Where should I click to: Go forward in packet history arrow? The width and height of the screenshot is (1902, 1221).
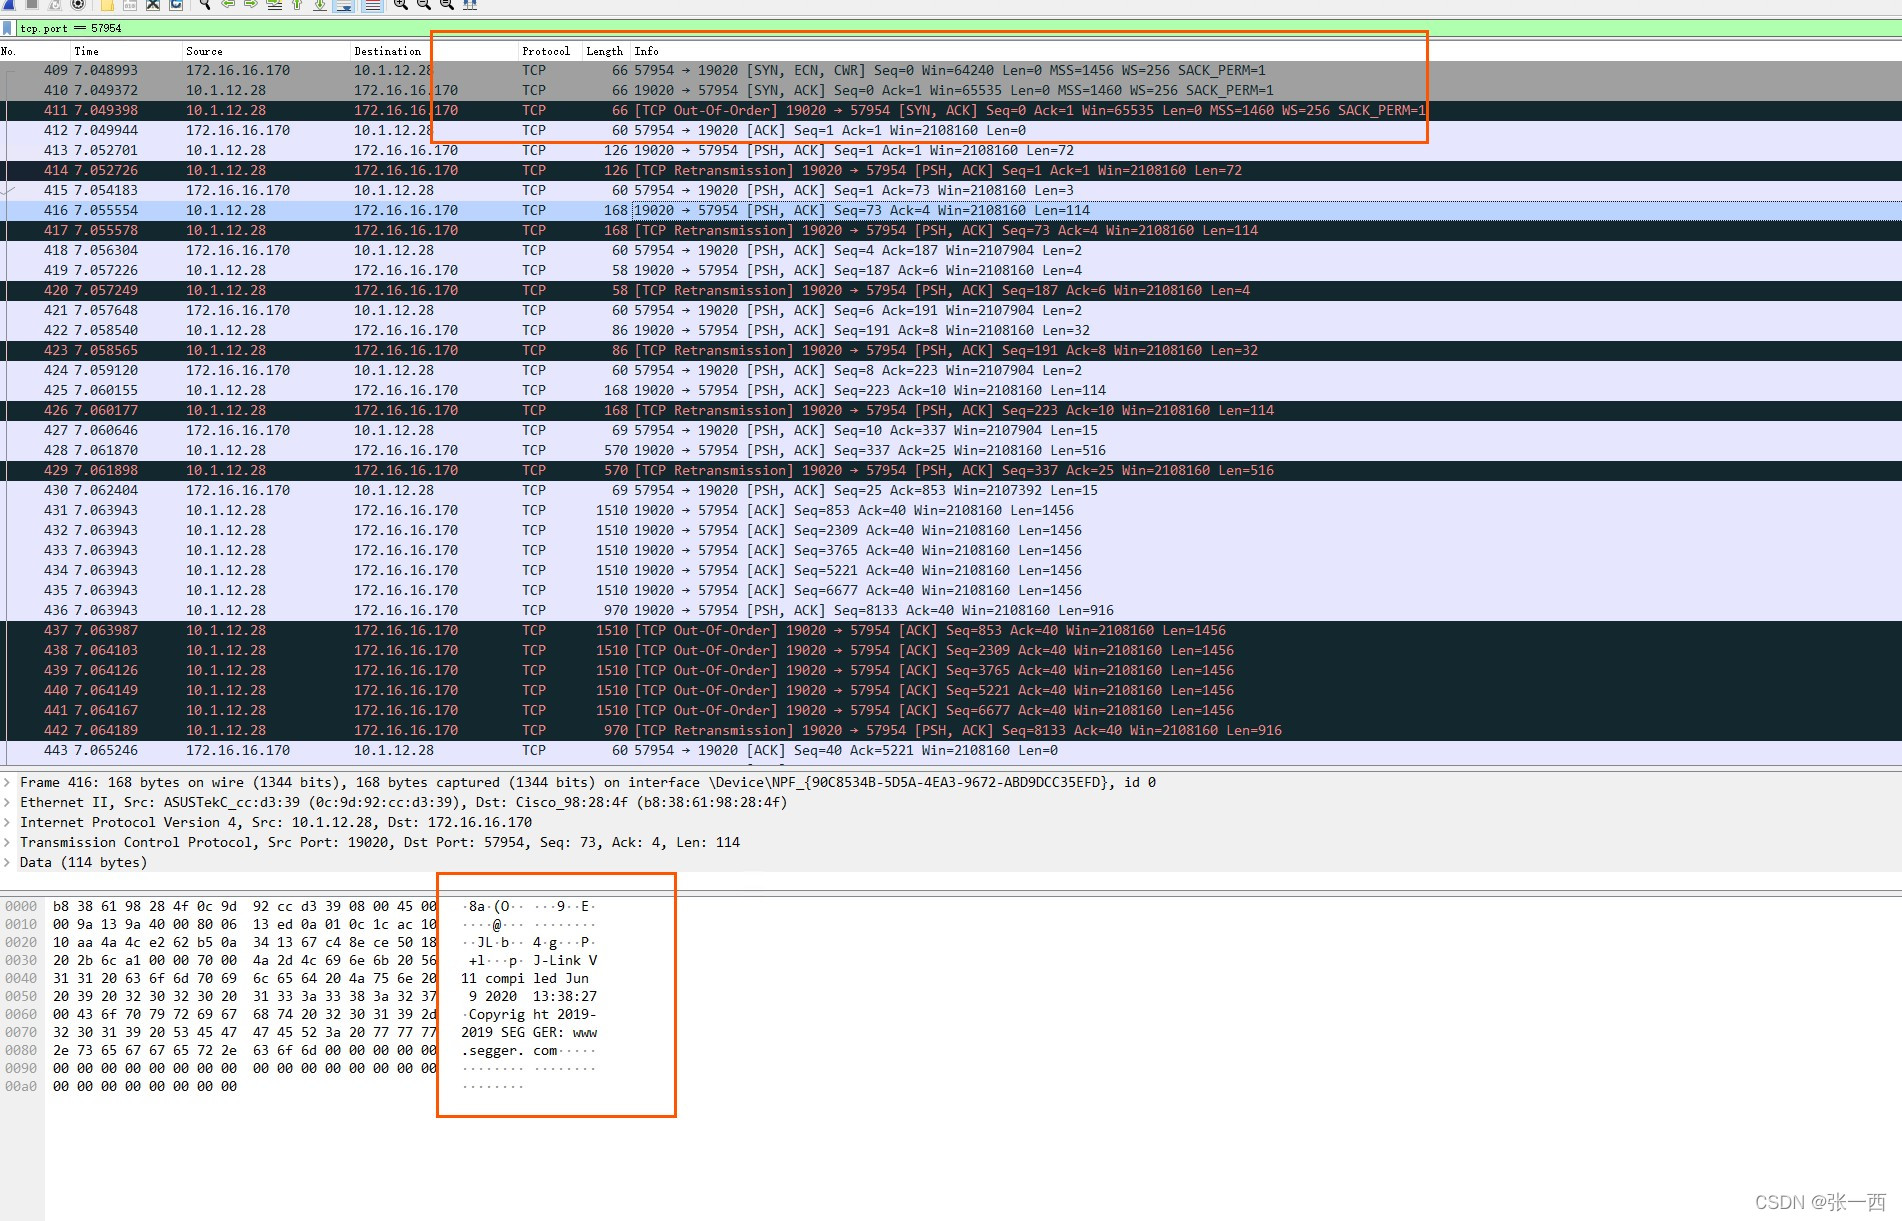click(251, 4)
